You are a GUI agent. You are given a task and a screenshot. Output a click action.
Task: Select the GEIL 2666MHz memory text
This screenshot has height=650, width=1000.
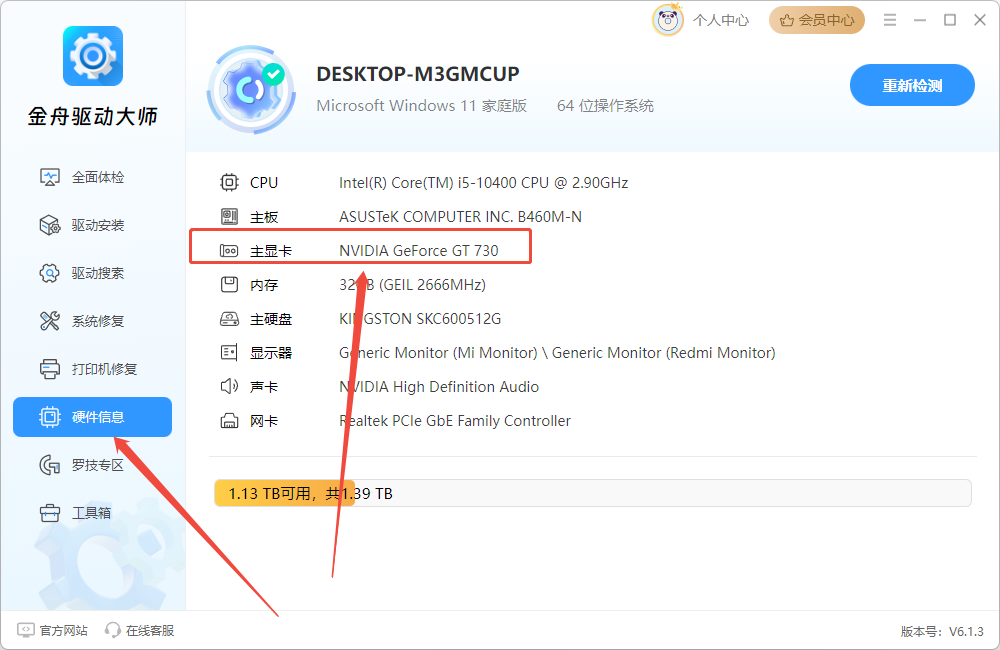(412, 284)
